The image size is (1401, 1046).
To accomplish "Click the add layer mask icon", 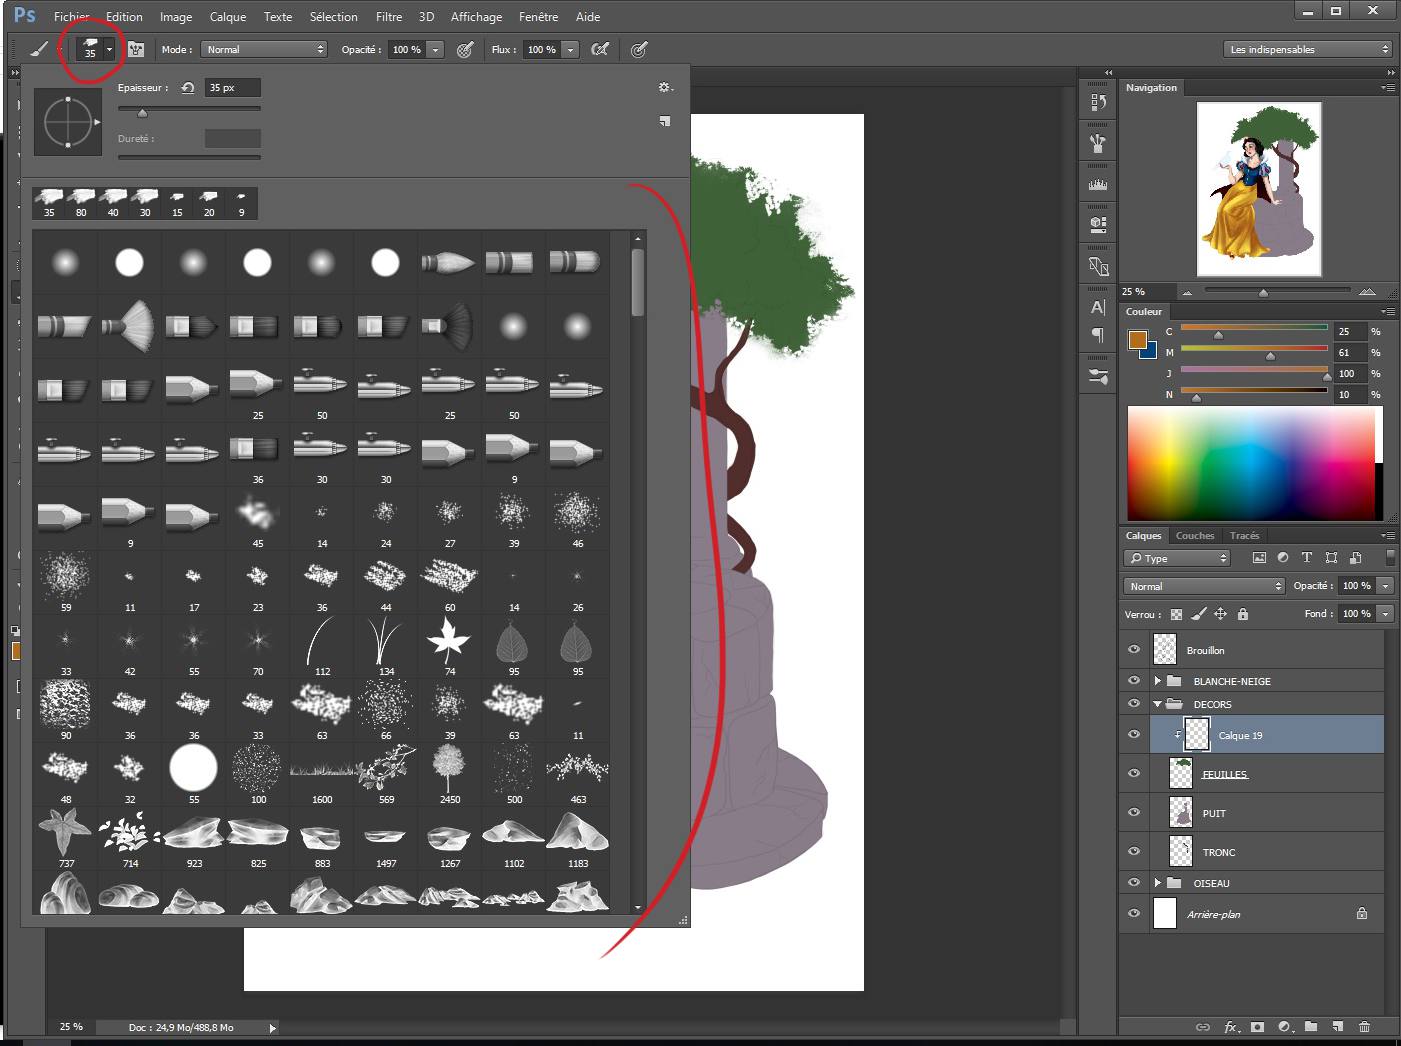I will click(x=1257, y=1027).
